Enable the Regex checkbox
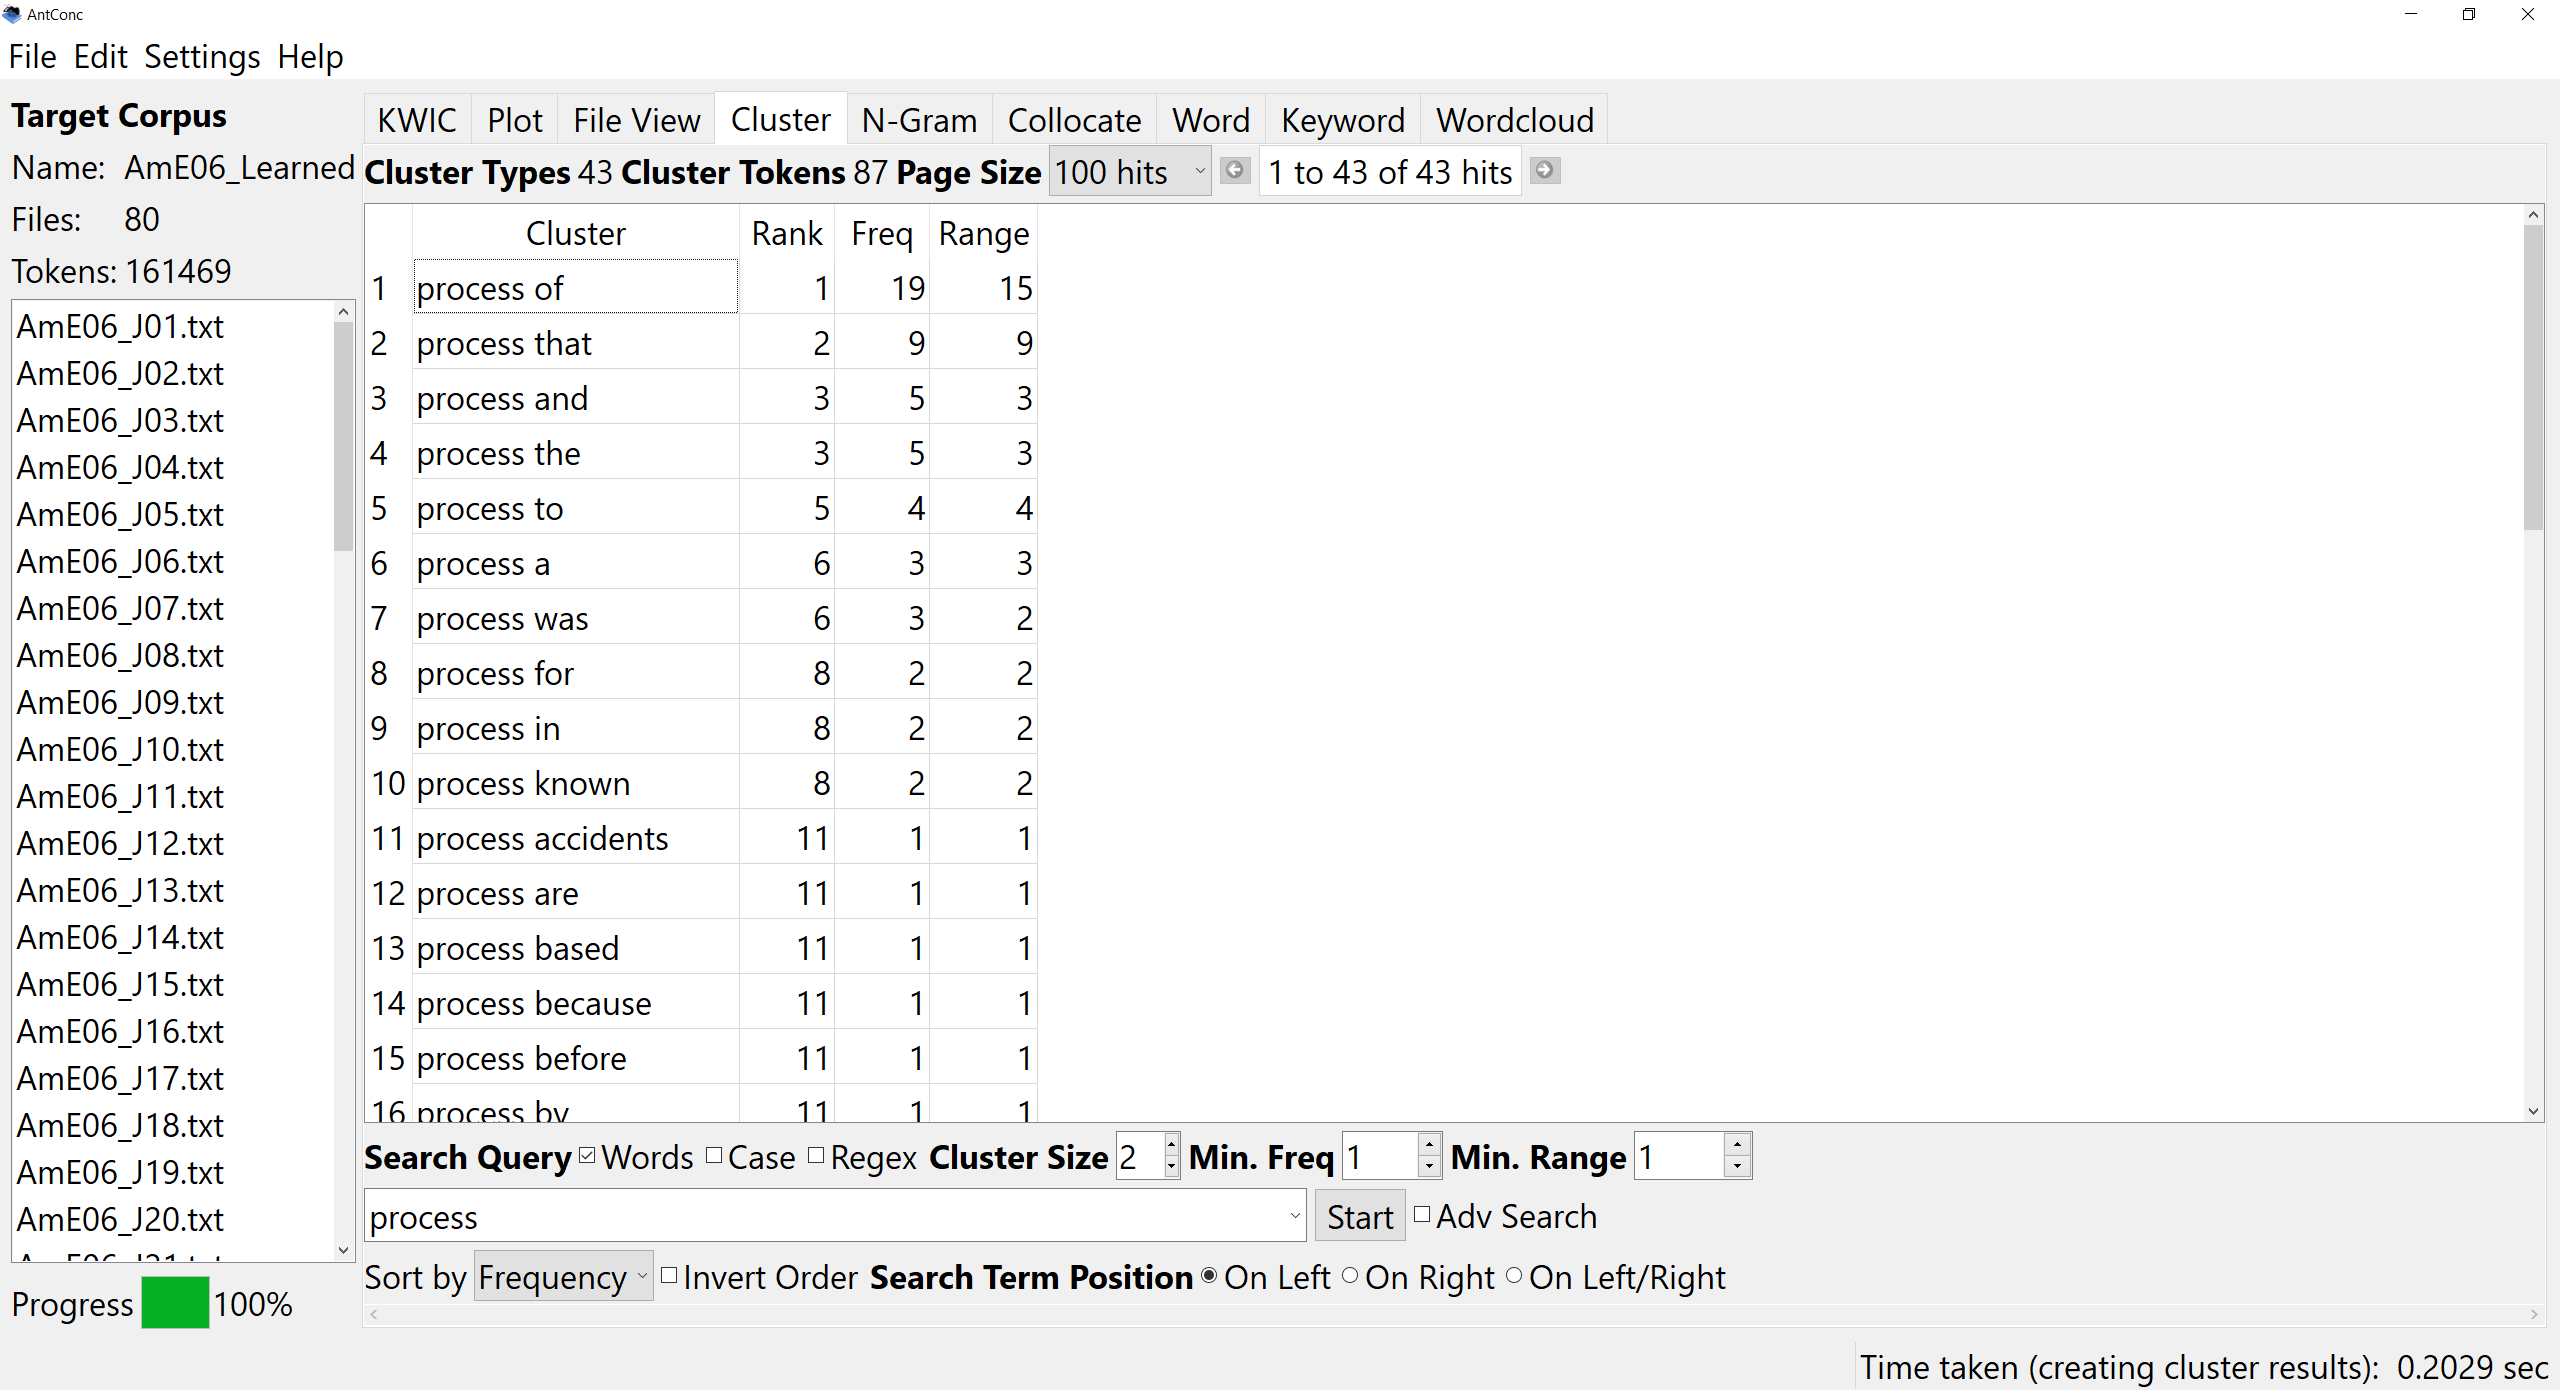The image size is (2560, 1390). (x=815, y=1159)
